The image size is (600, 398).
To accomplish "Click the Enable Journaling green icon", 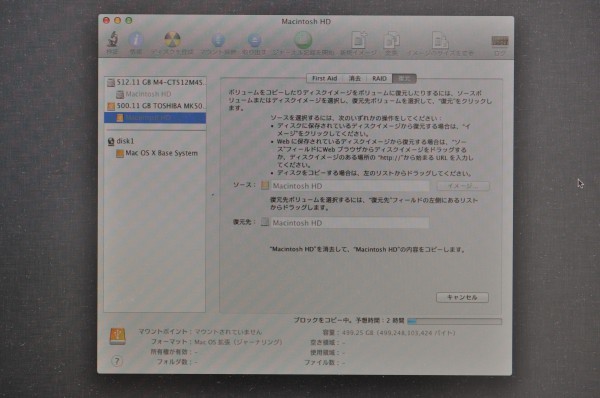I will point(303,40).
